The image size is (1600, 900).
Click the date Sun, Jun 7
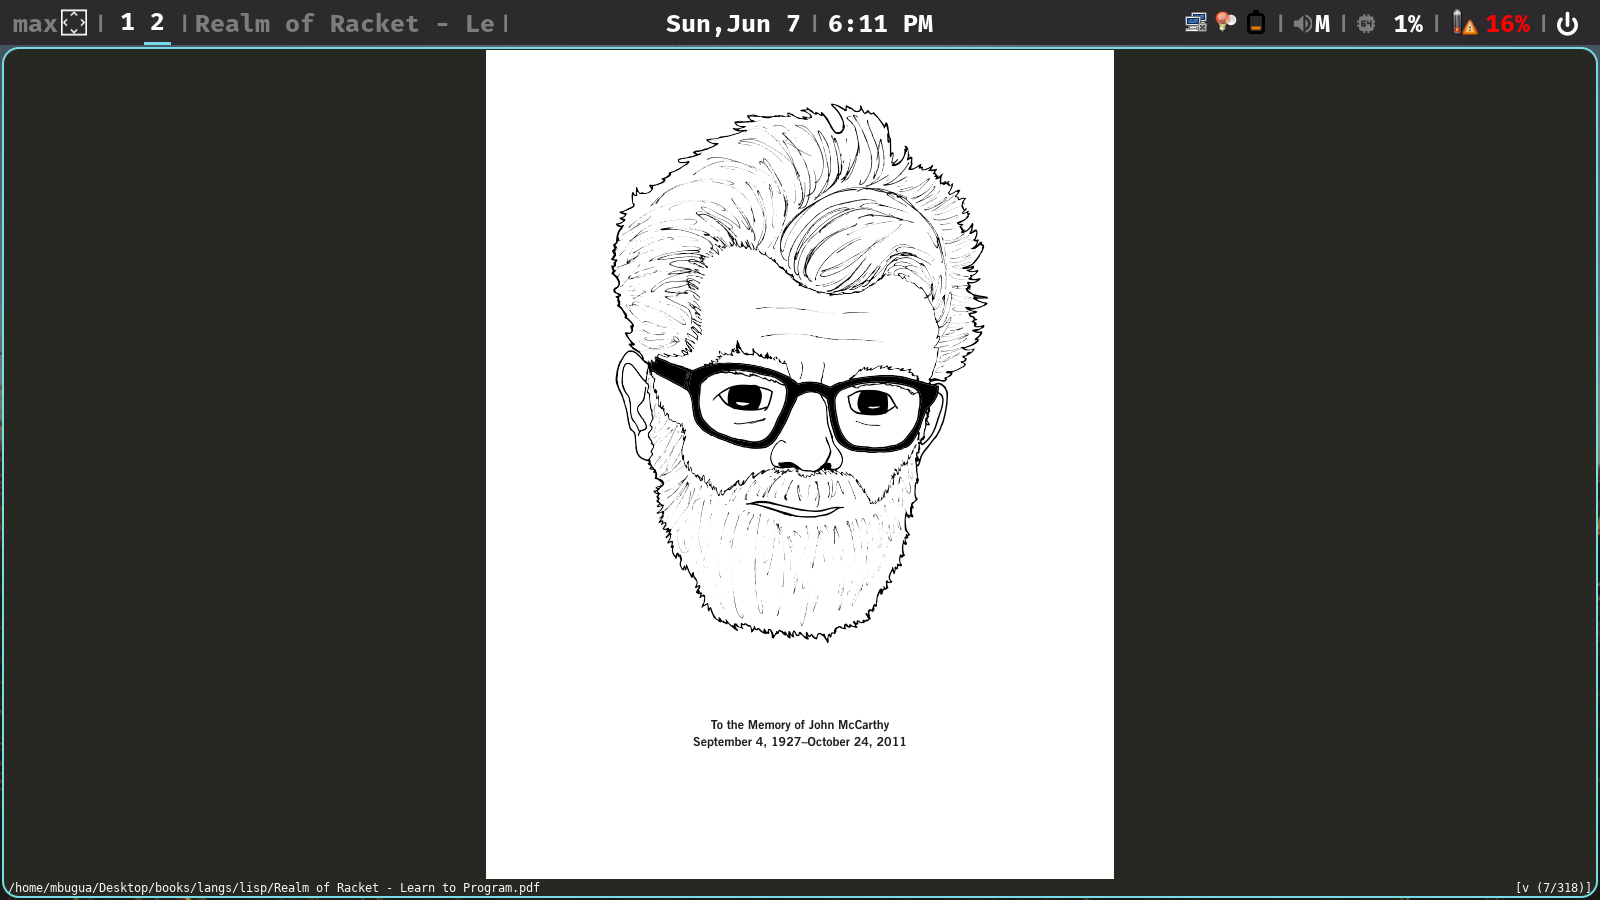coord(733,23)
